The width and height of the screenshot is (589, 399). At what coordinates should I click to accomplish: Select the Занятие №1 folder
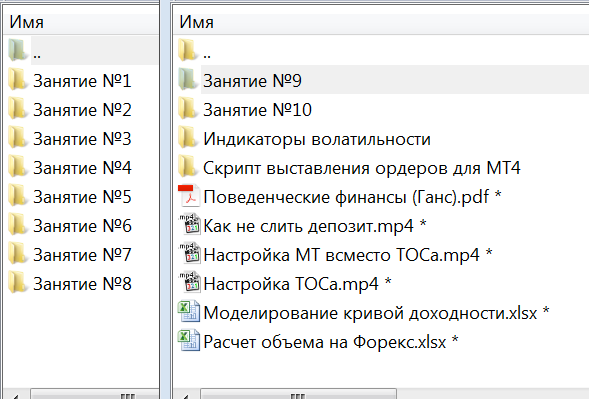82,81
